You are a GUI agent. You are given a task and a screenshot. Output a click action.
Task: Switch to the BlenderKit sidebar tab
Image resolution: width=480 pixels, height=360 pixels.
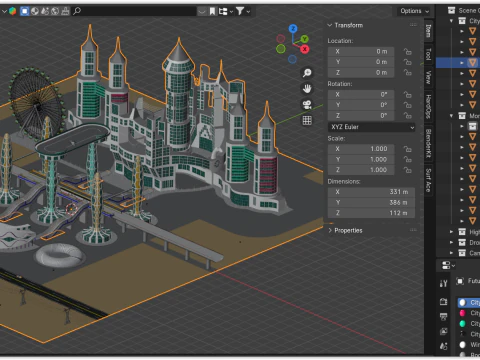428,143
